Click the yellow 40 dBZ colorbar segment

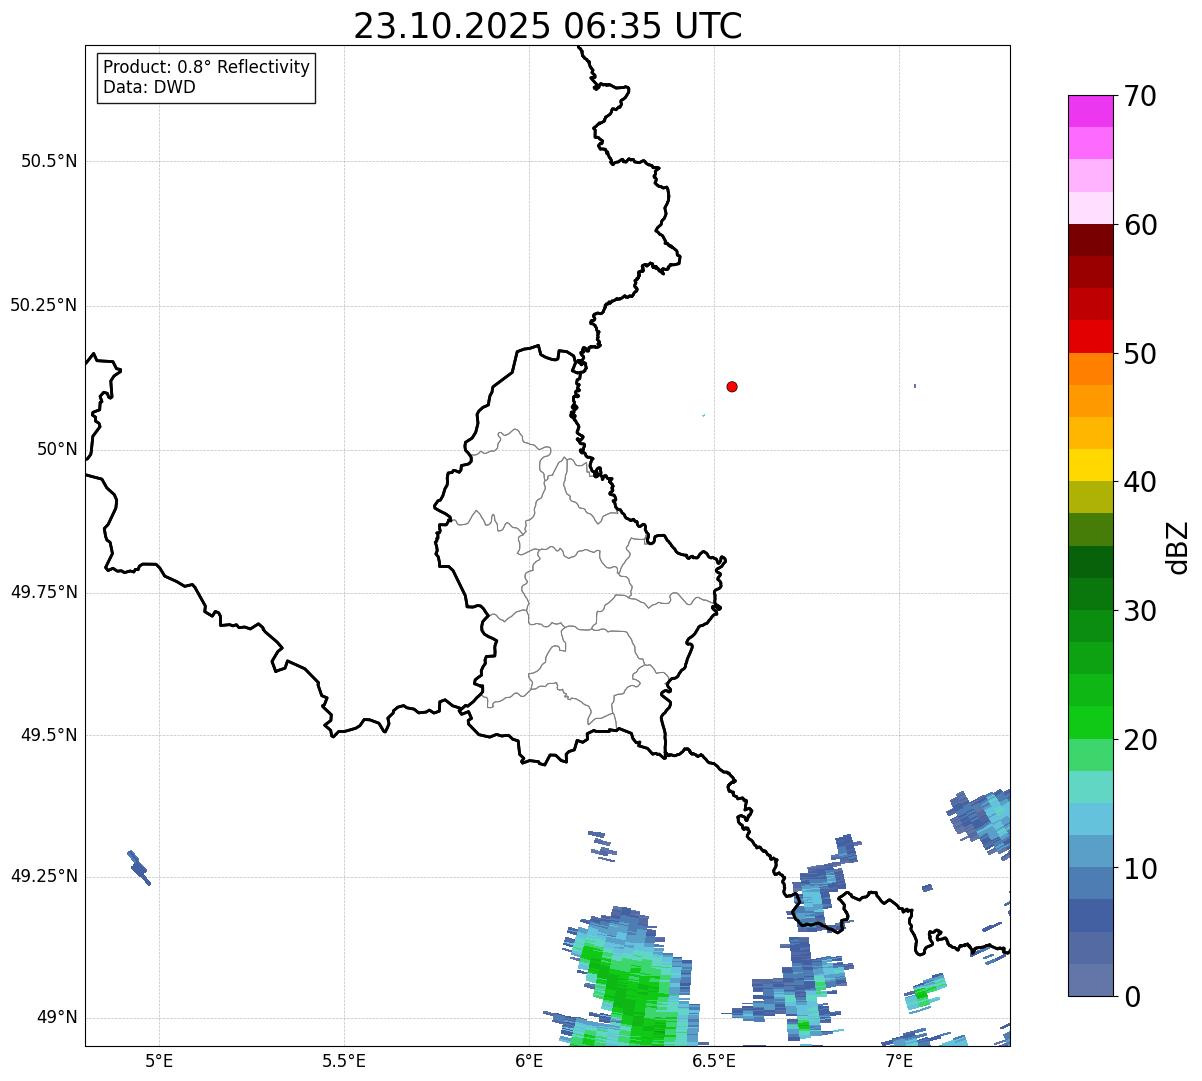coord(1090,465)
